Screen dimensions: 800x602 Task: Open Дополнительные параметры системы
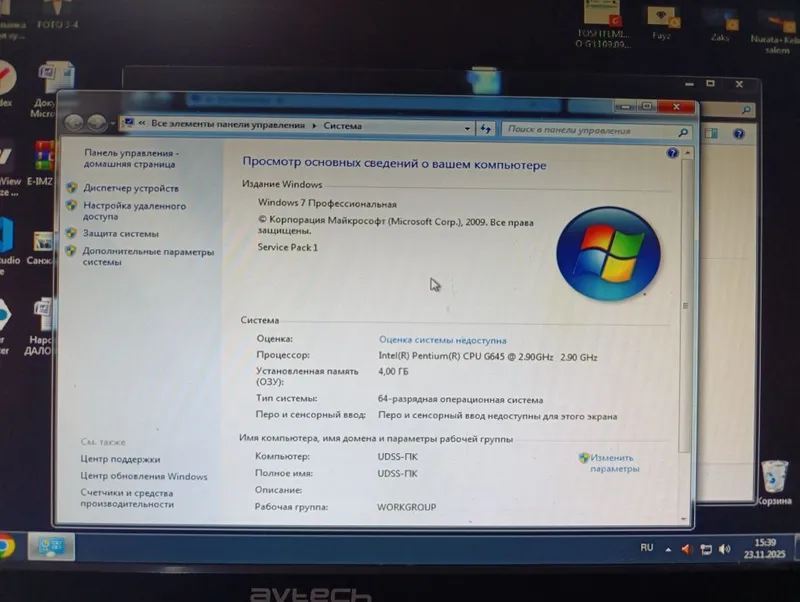(x=148, y=257)
